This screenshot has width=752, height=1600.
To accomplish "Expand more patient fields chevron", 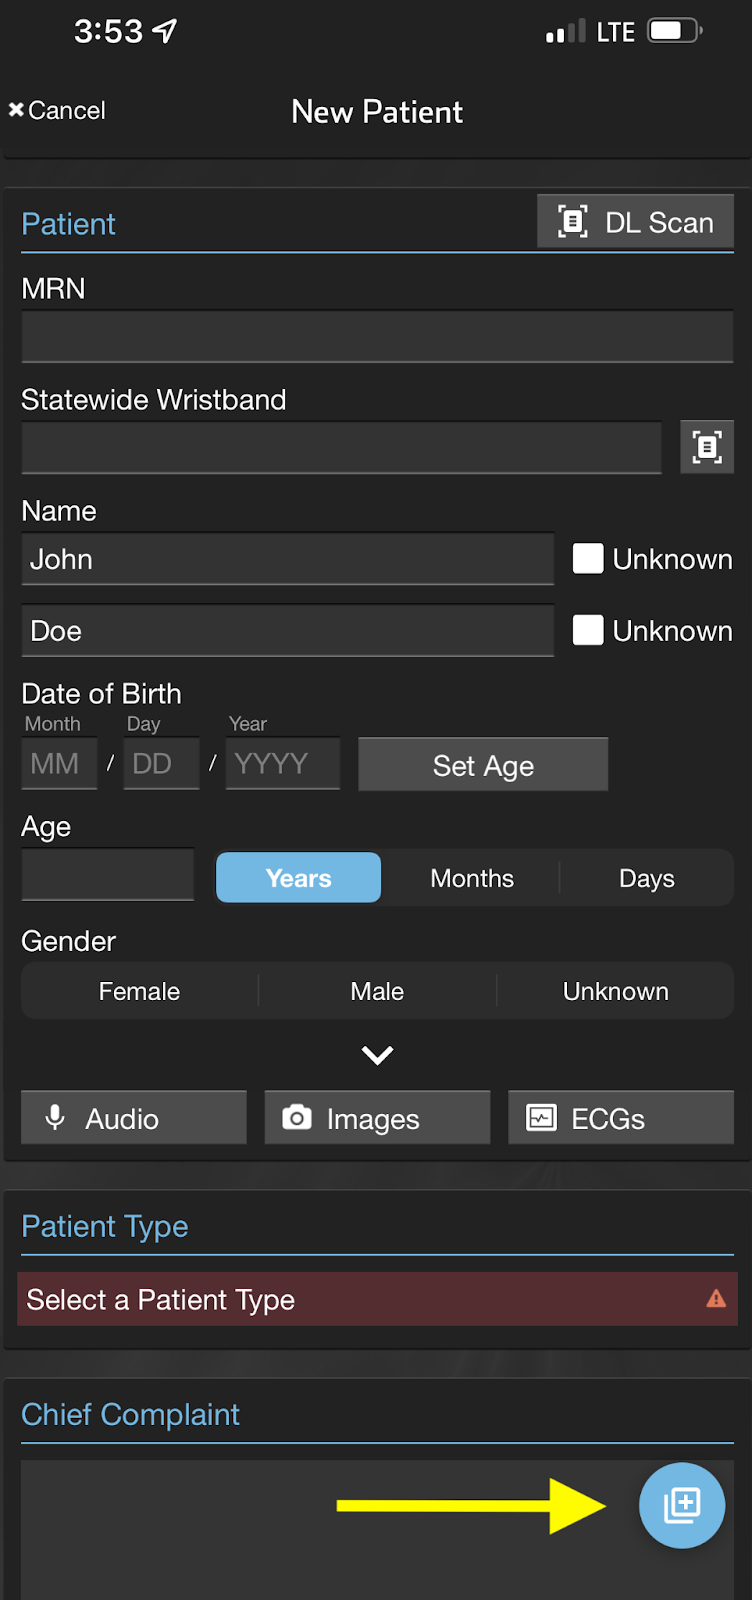I will (377, 1055).
